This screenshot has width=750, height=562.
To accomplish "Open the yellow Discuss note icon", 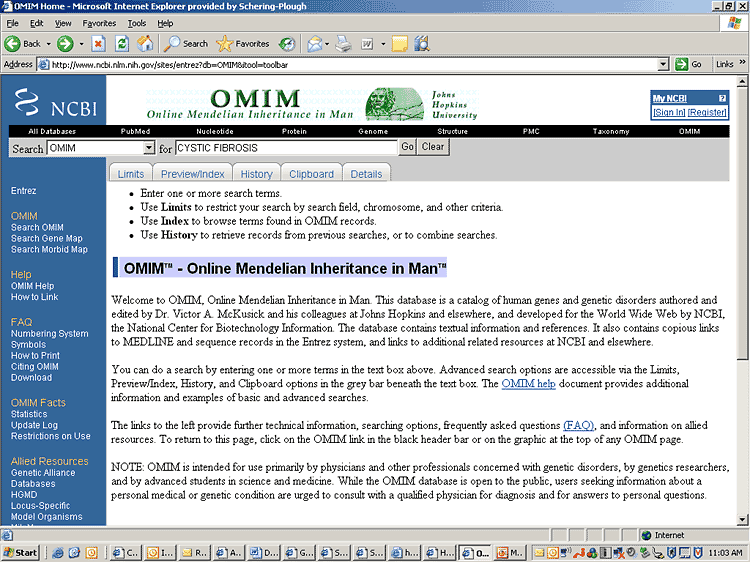I will (x=399, y=44).
